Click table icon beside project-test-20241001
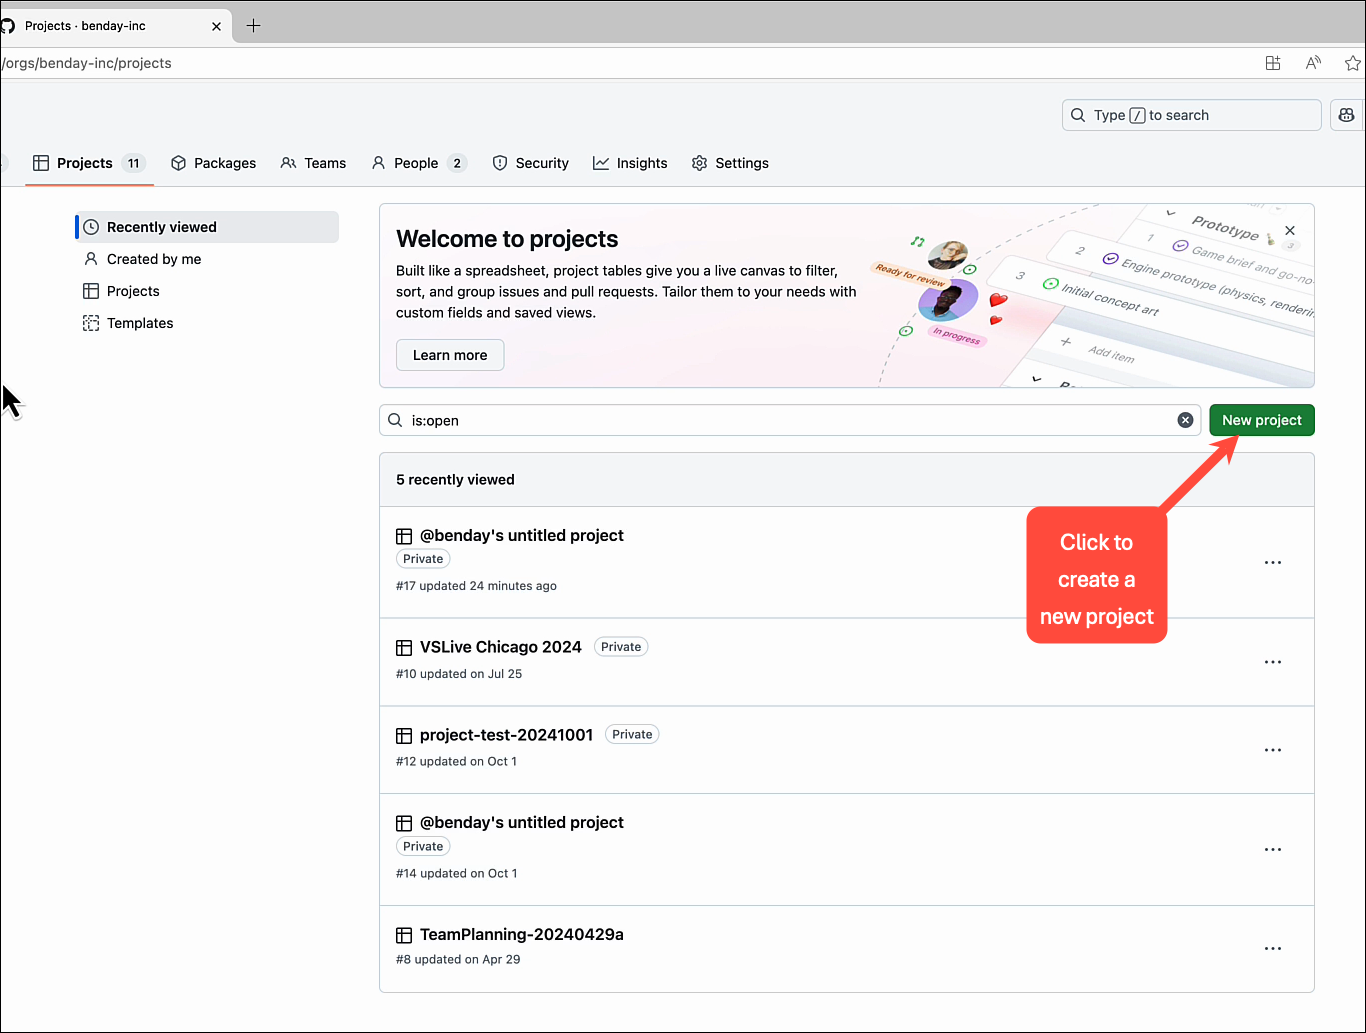 tap(404, 736)
